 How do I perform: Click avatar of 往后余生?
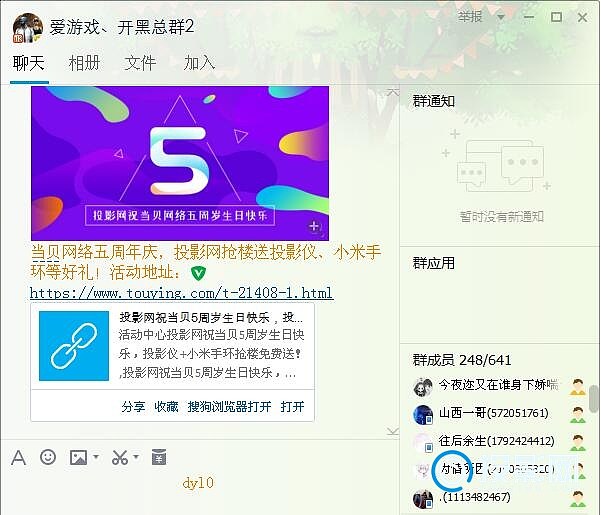click(423, 442)
